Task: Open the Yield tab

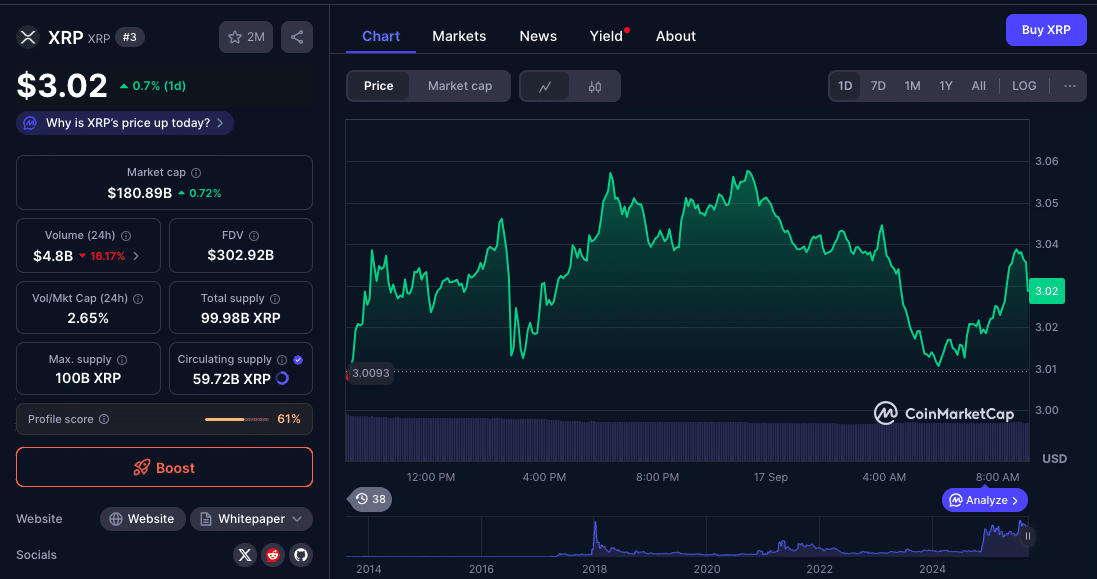Action: [x=607, y=36]
